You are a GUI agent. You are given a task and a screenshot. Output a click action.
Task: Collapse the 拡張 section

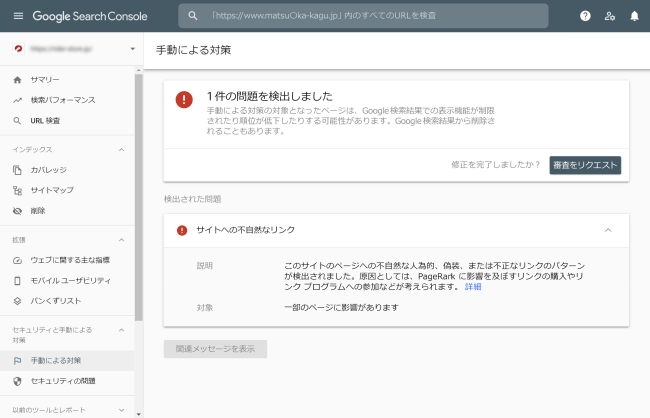121,240
